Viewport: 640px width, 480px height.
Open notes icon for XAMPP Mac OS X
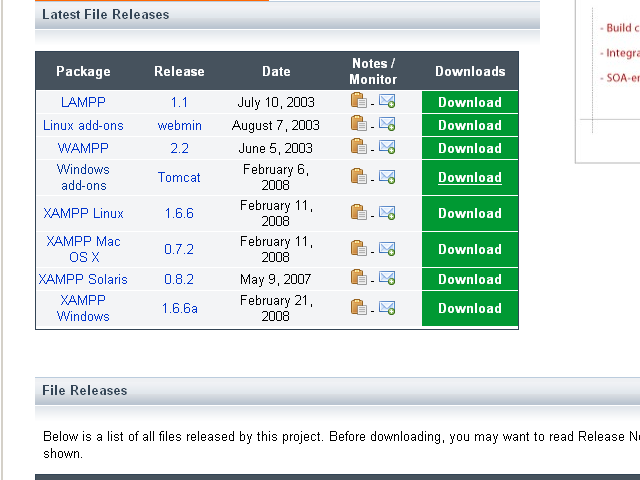click(x=358, y=248)
